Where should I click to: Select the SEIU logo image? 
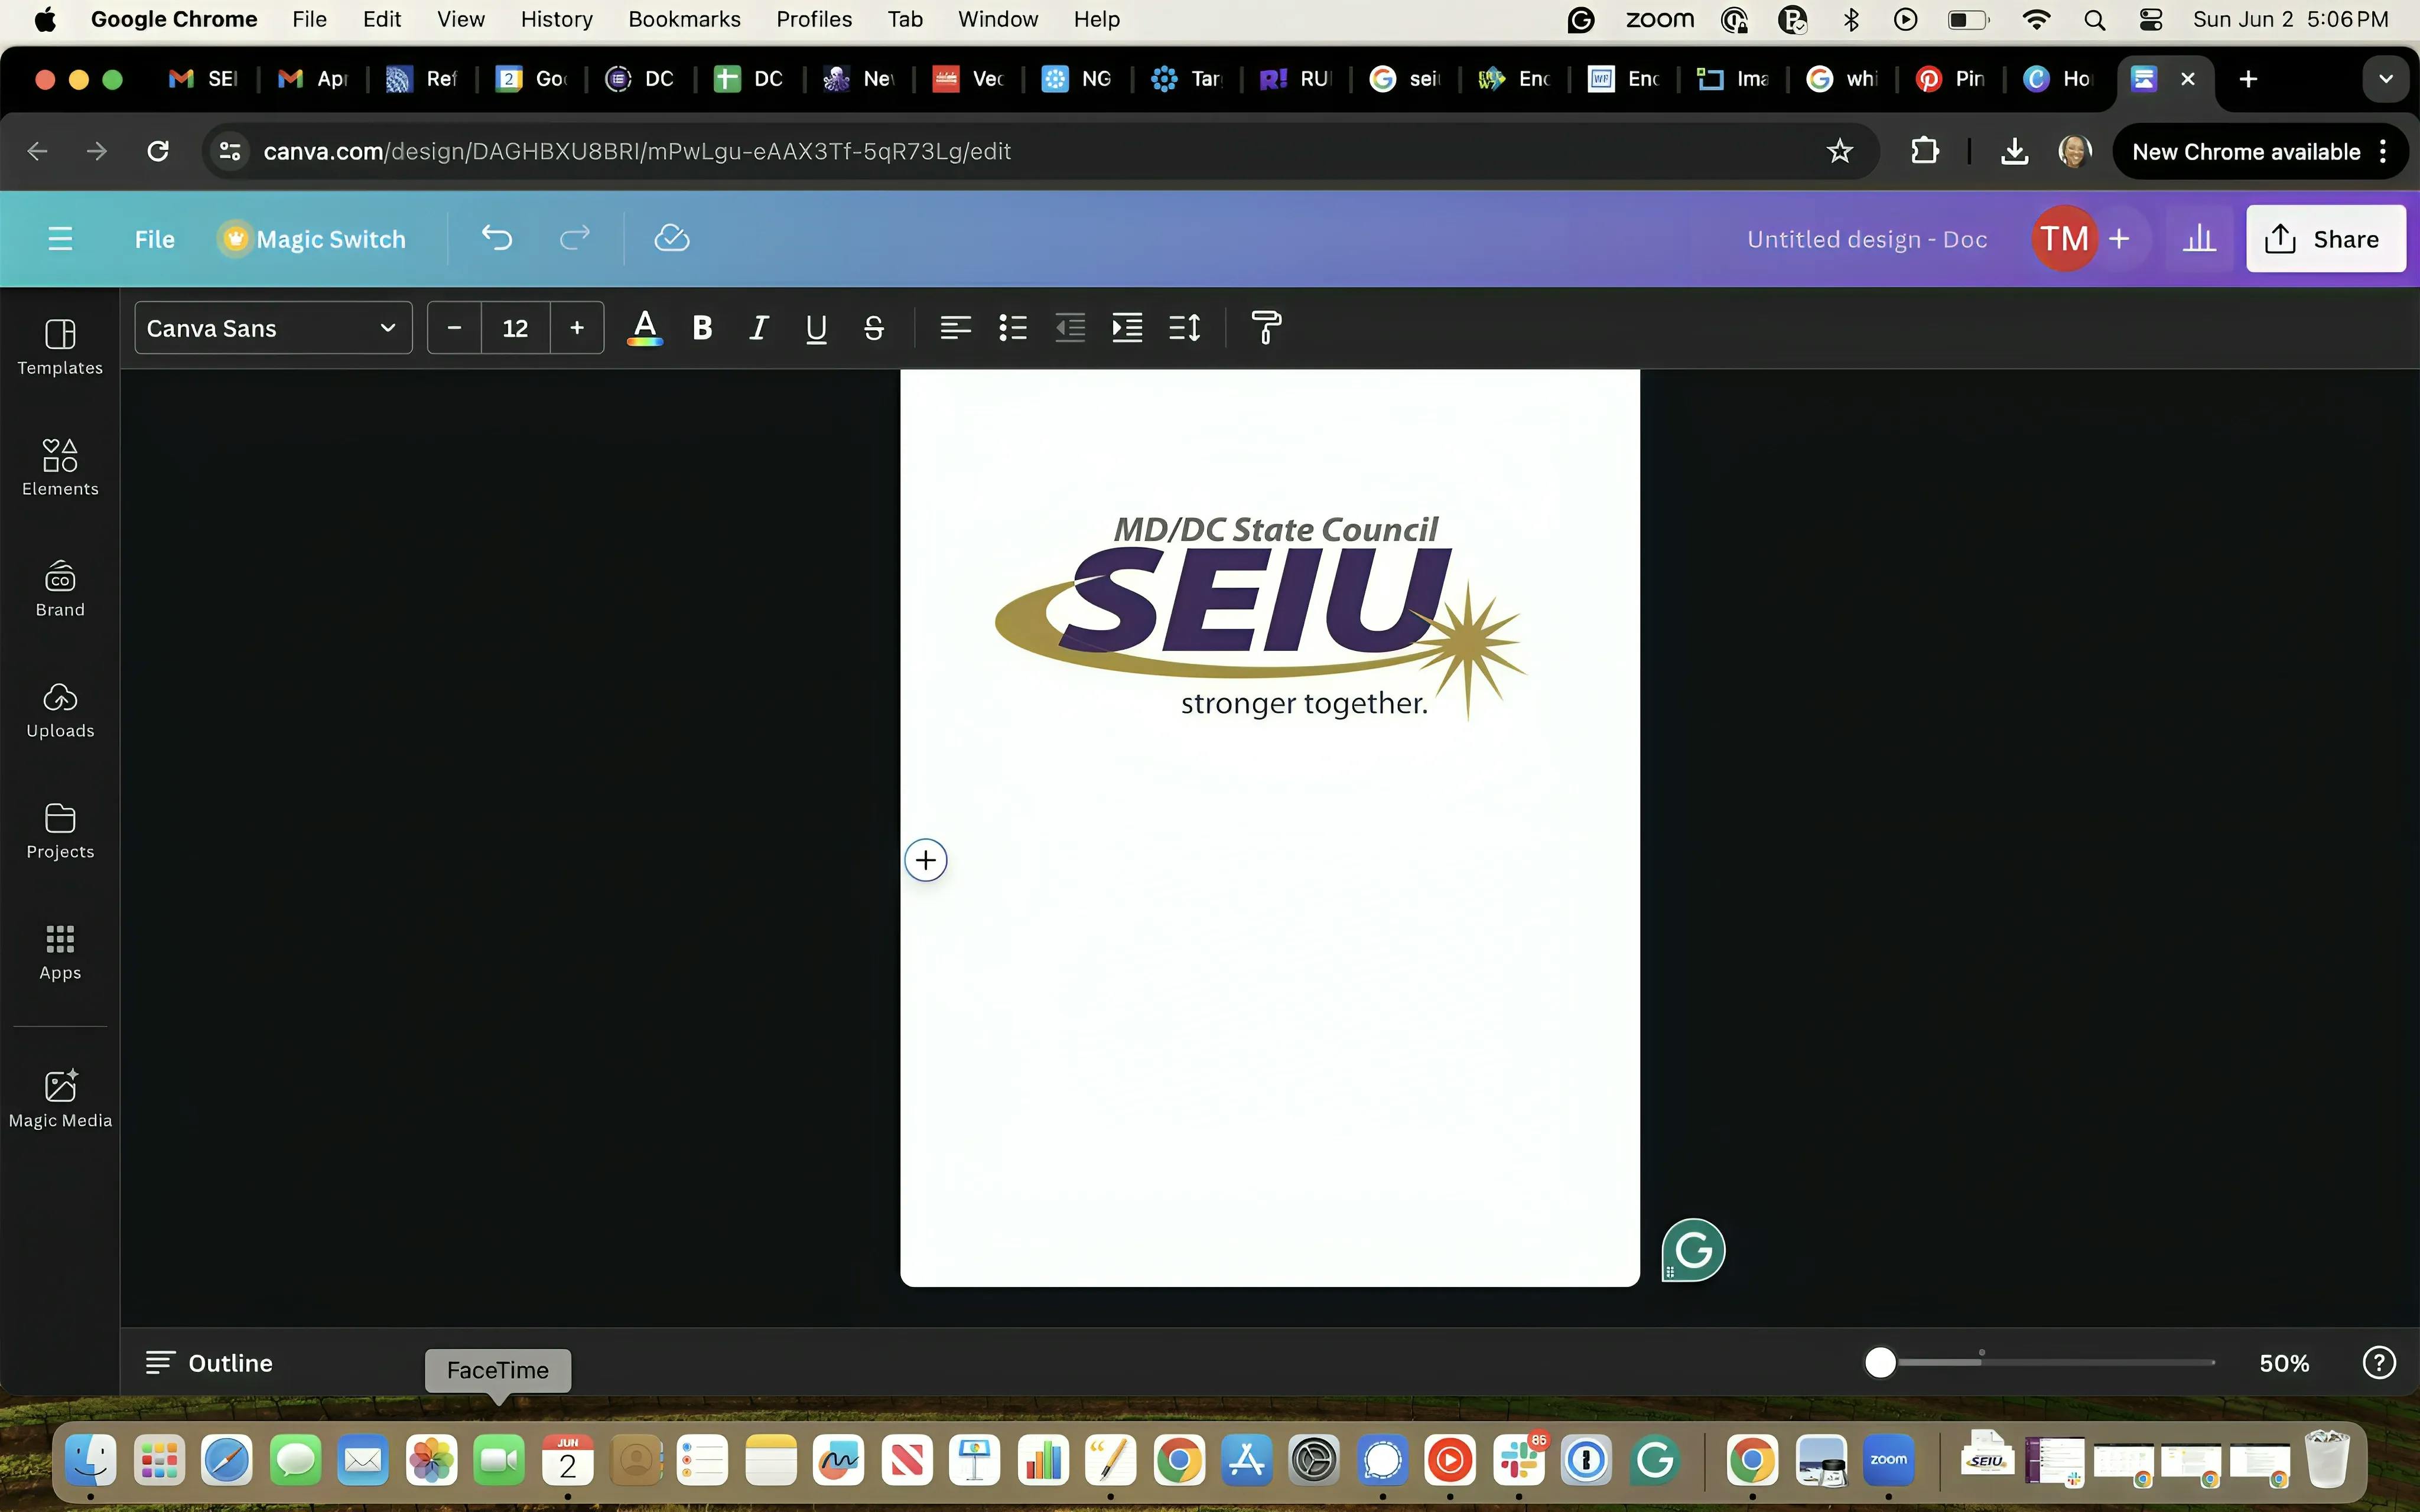point(1262,617)
